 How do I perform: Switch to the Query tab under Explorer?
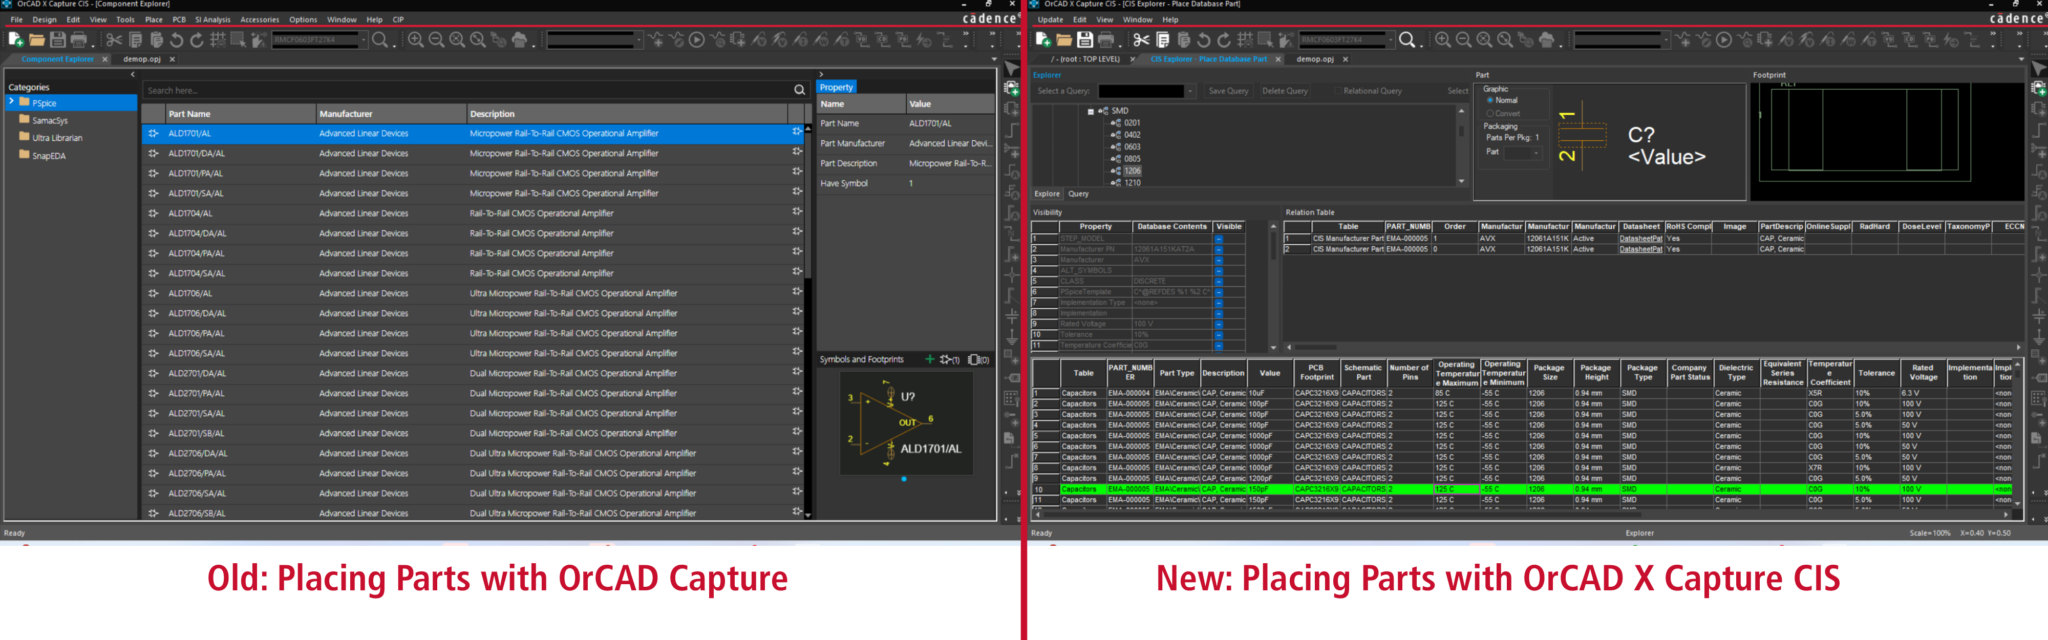[x=1078, y=194]
